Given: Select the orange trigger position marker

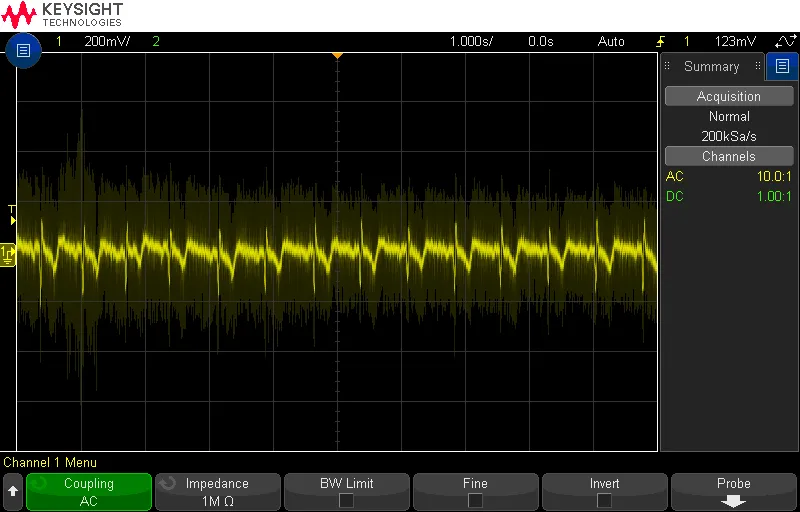Looking at the screenshot, I should coord(337,55).
